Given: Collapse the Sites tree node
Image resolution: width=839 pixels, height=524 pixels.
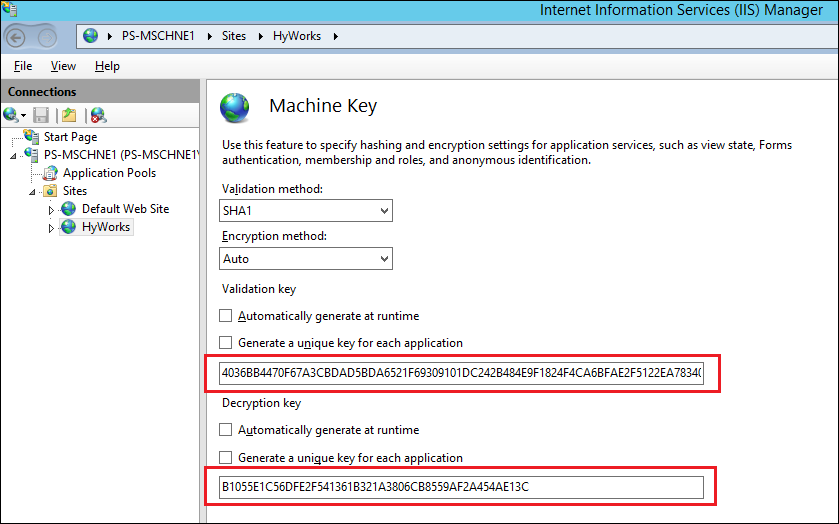Looking at the screenshot, I should [x=31, y=191].
